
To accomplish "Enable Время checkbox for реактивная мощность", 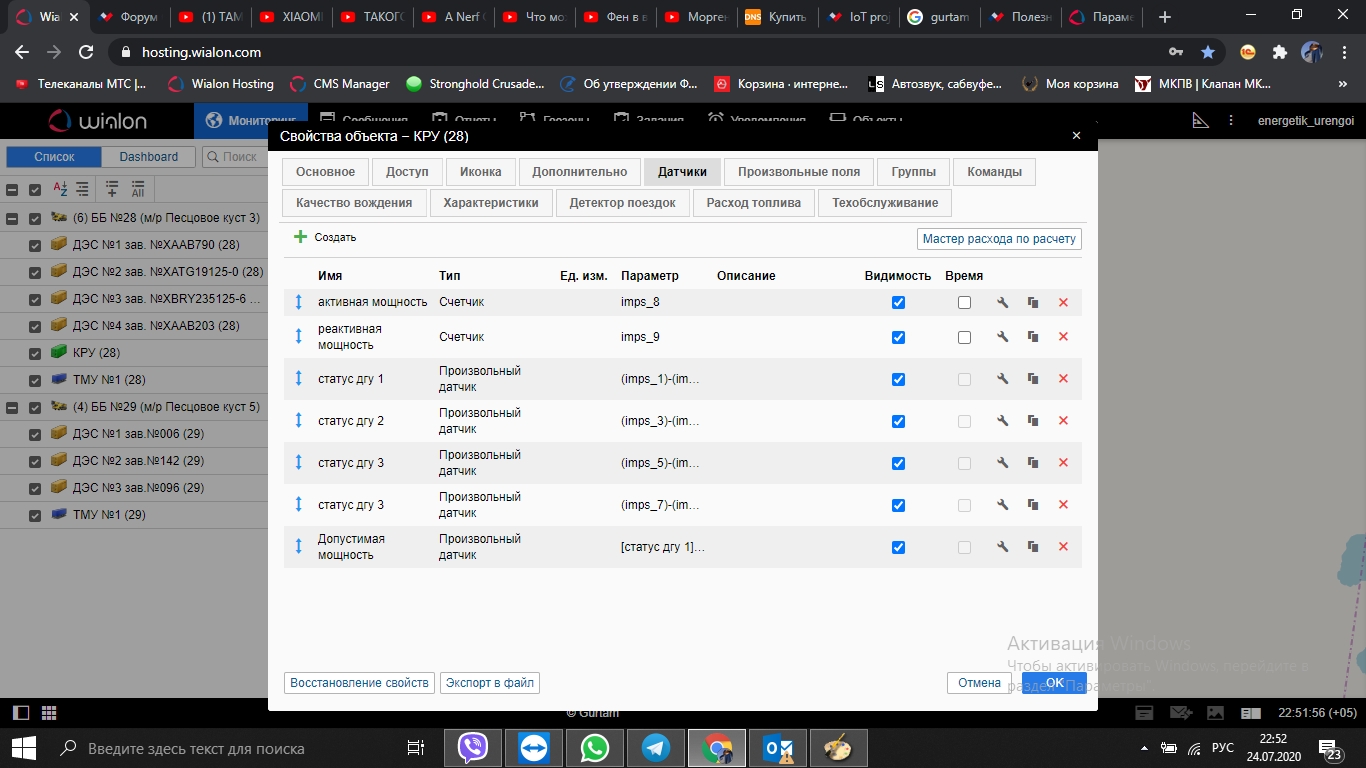I will (964, 337).
